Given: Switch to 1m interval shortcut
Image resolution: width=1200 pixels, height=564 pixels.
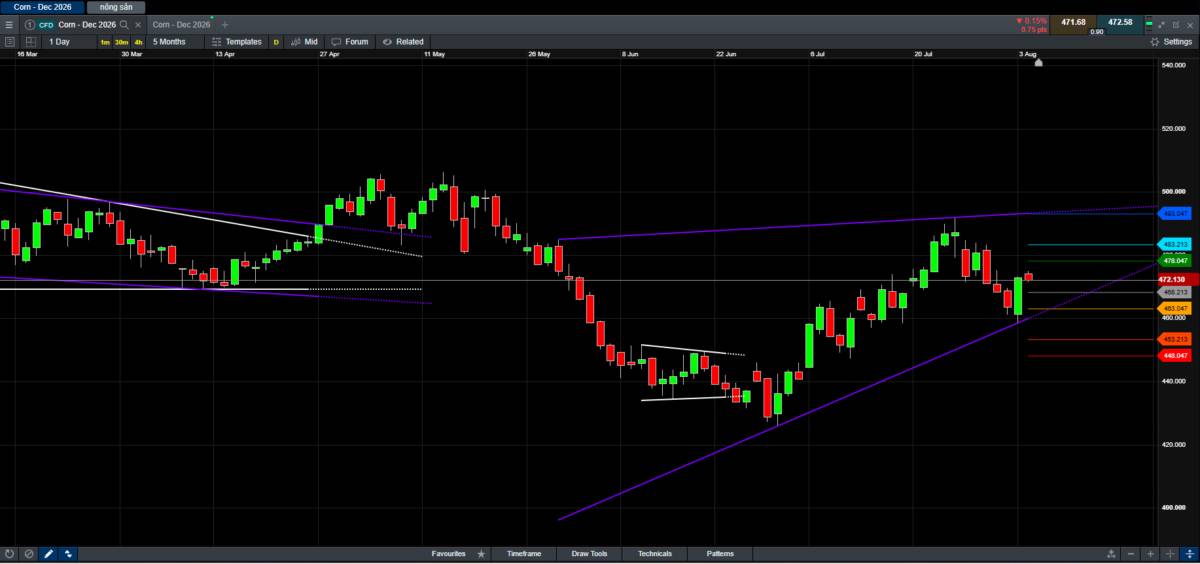Looking at the screenshot, I should [105, 42].
